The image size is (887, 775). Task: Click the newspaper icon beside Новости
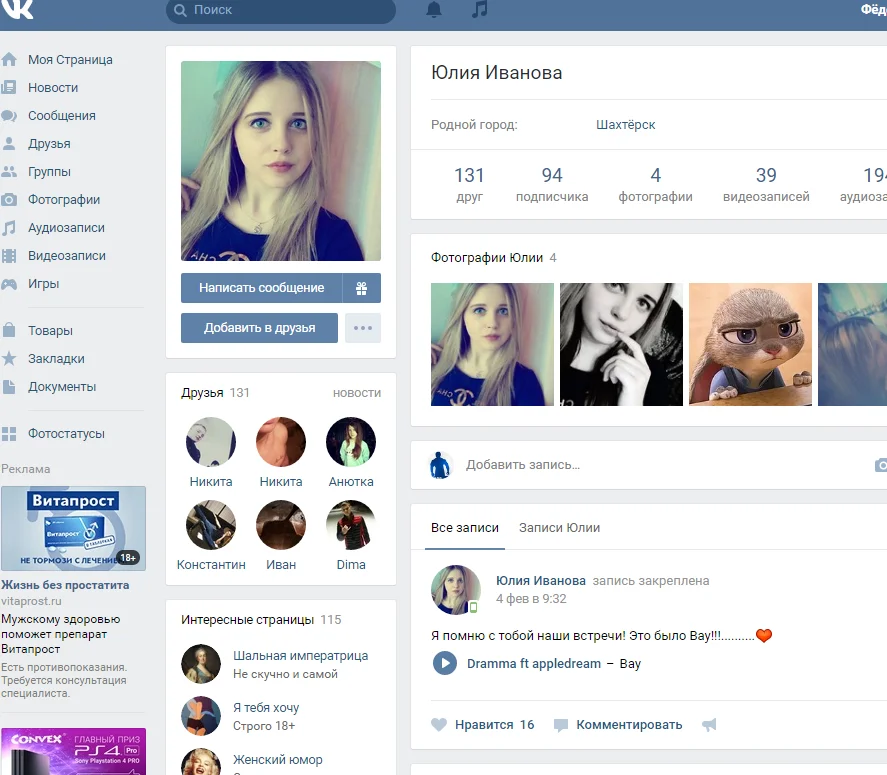(9, 88)
